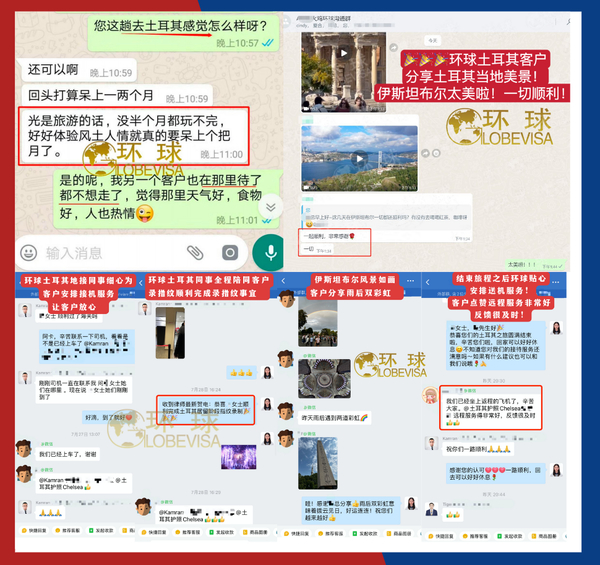Open woman avatar beside the fingerprint congratulation message
The width and height of the screenshot is (600, 565).
[267, 405]
